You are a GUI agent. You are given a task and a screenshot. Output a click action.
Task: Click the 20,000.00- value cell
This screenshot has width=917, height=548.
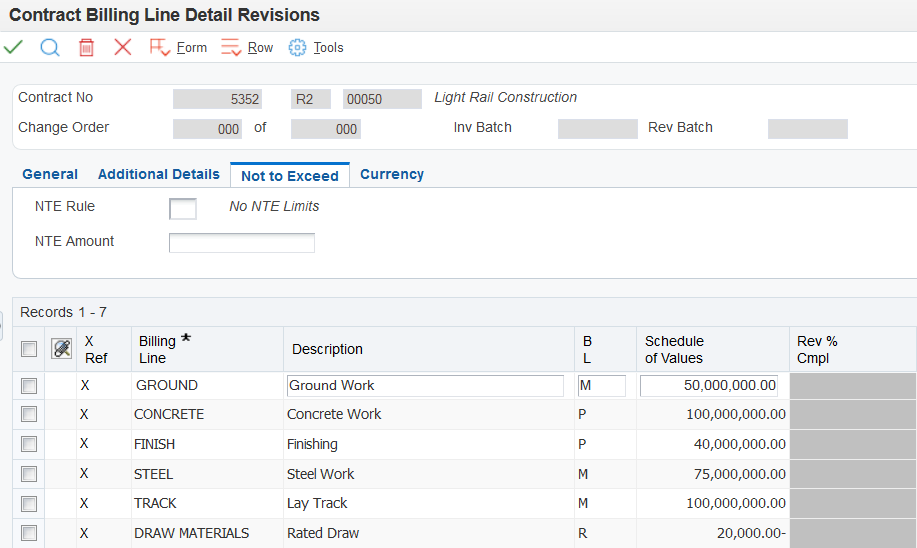pos(712,533)
